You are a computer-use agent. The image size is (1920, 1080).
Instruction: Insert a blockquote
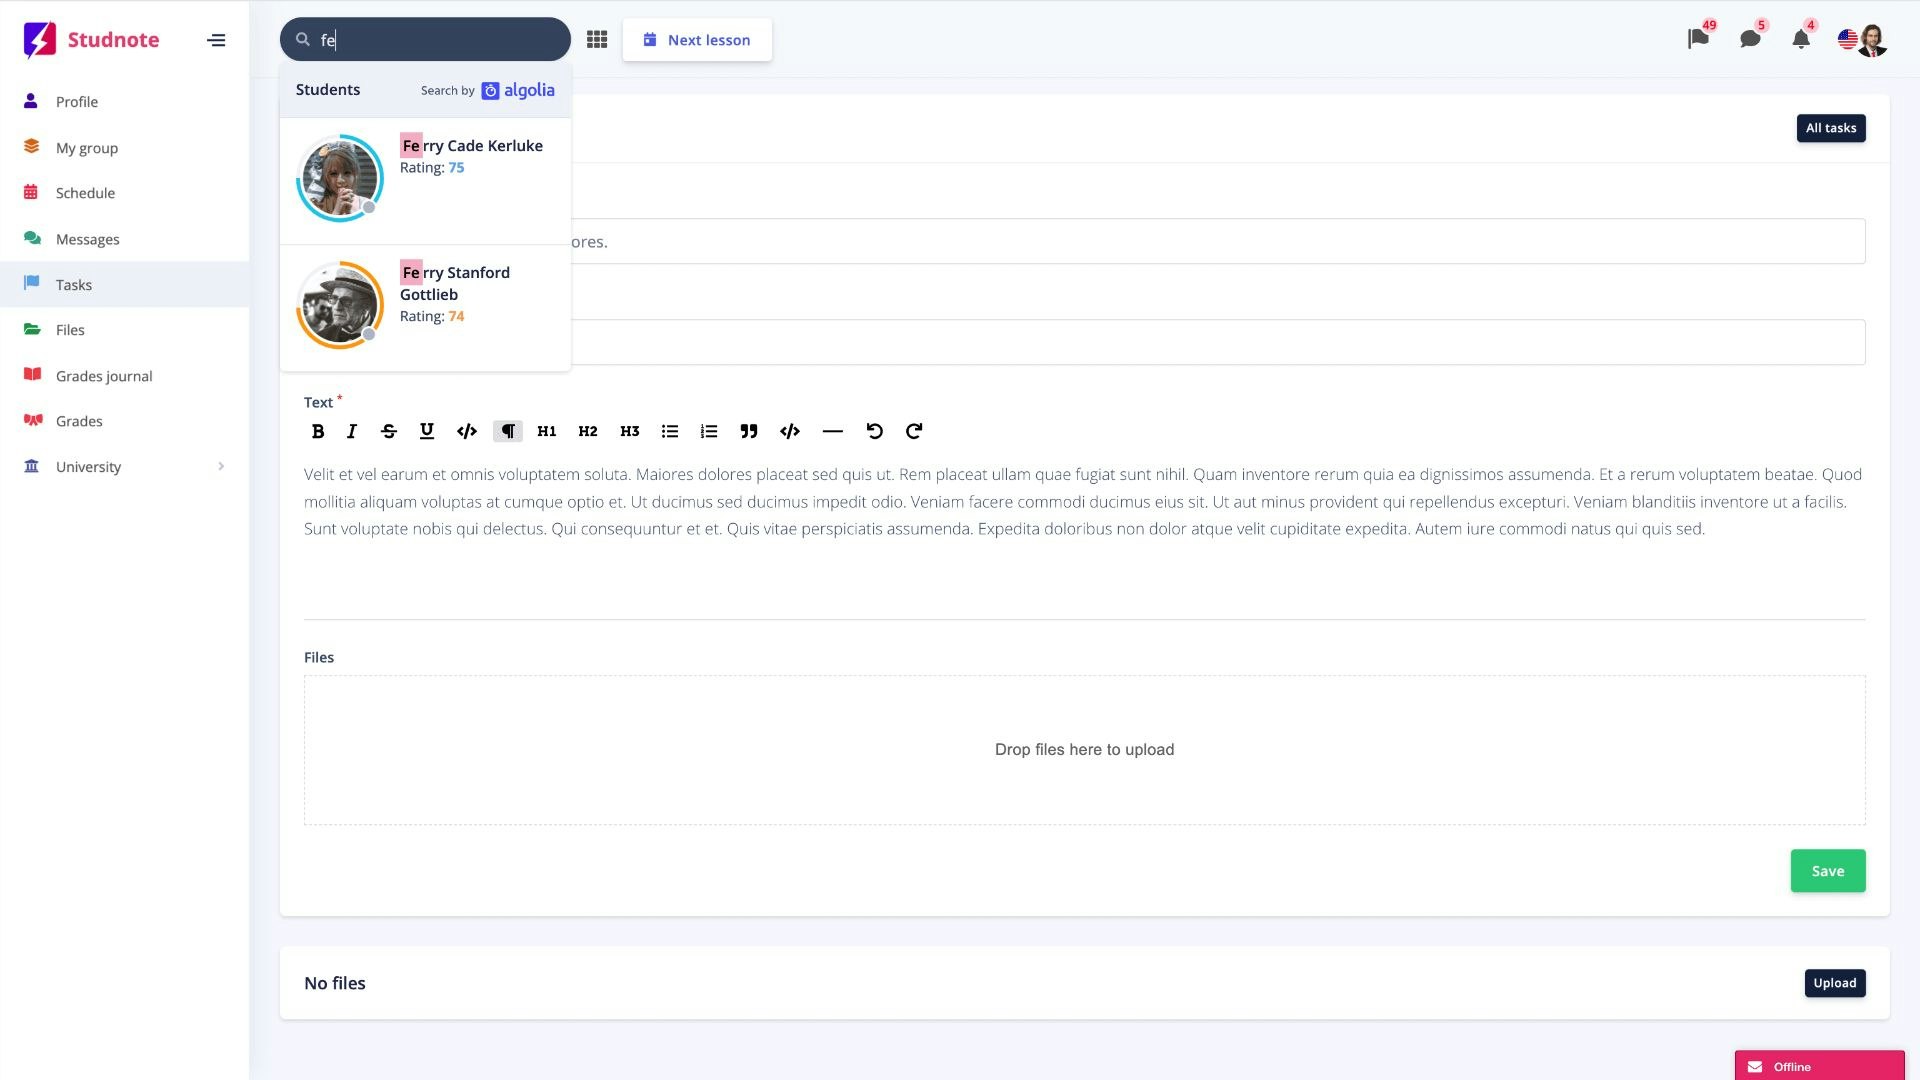748,431
